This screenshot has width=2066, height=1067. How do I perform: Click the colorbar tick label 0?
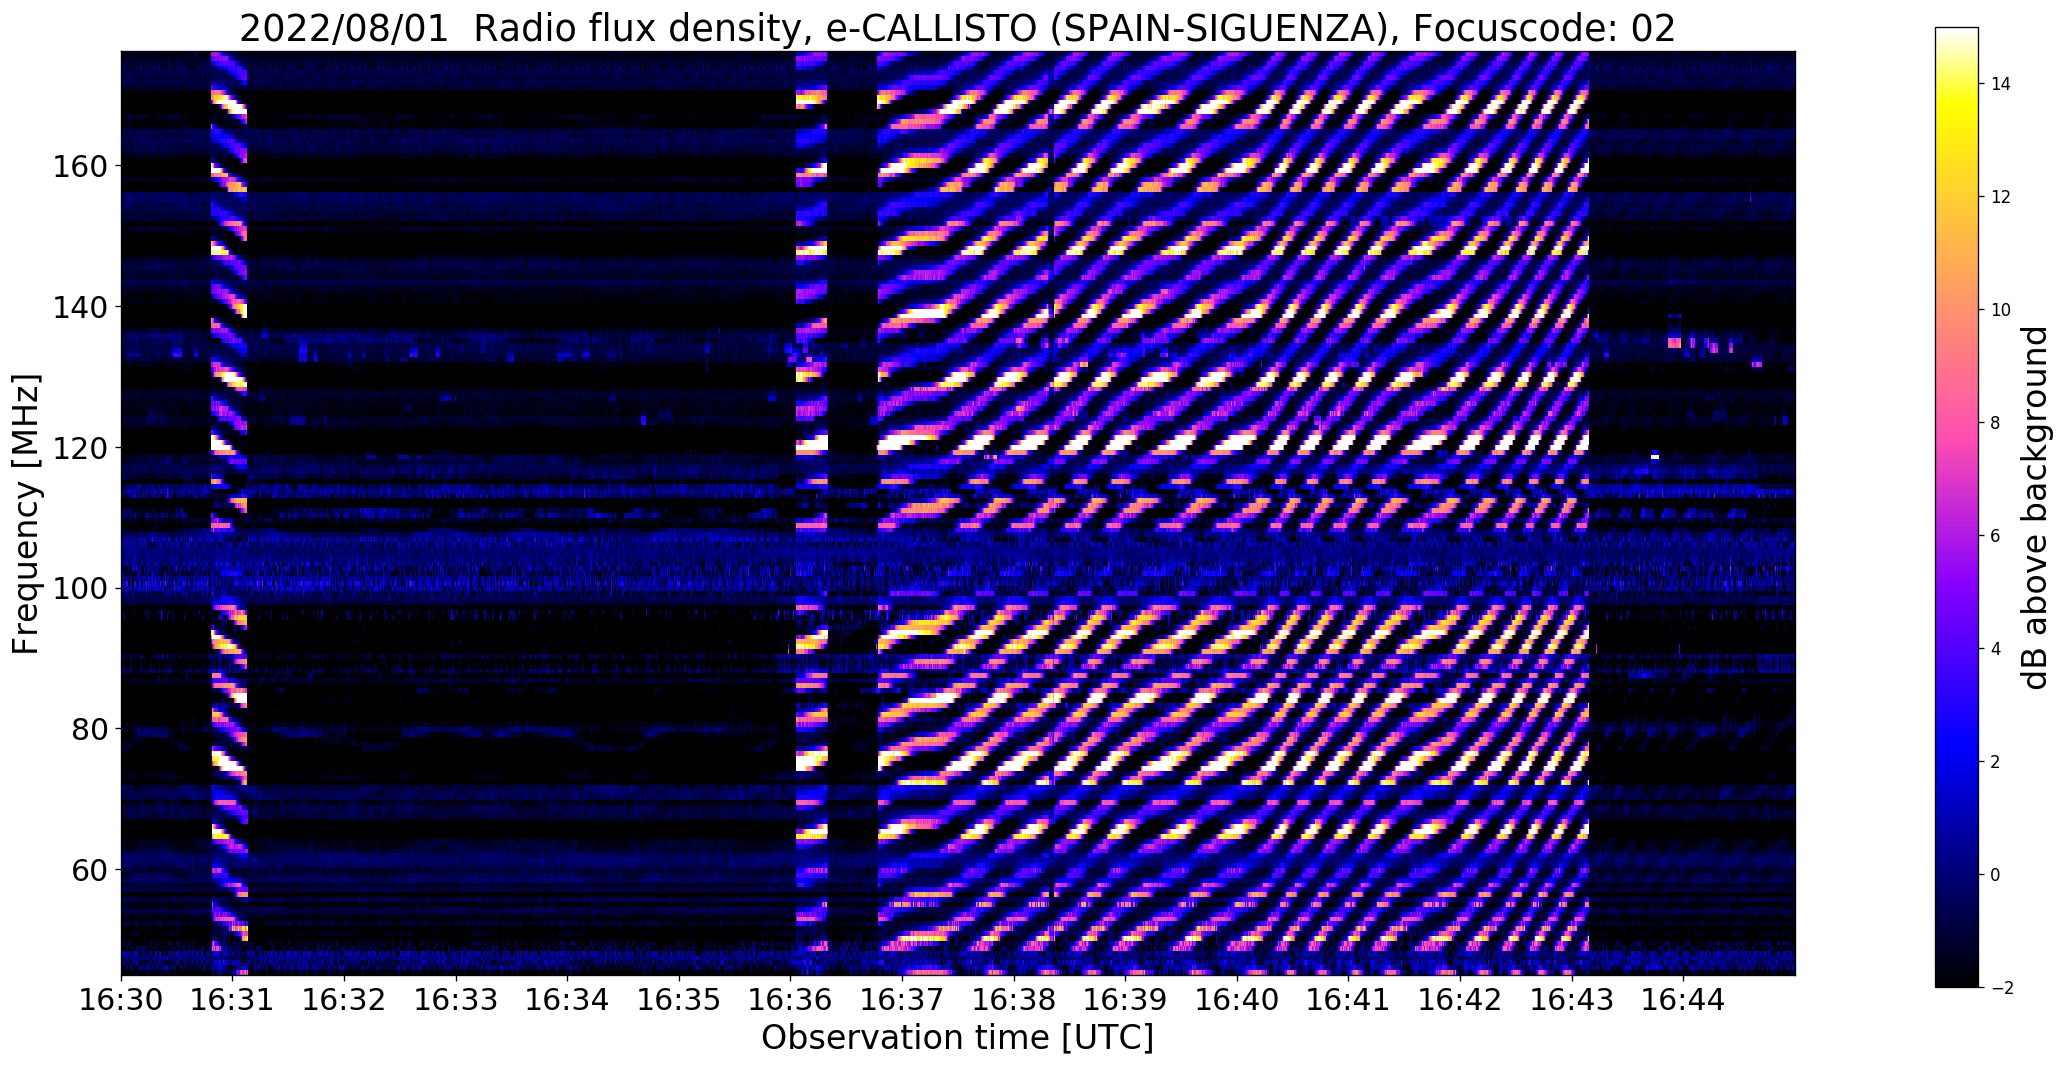[x=1996, y=875]
